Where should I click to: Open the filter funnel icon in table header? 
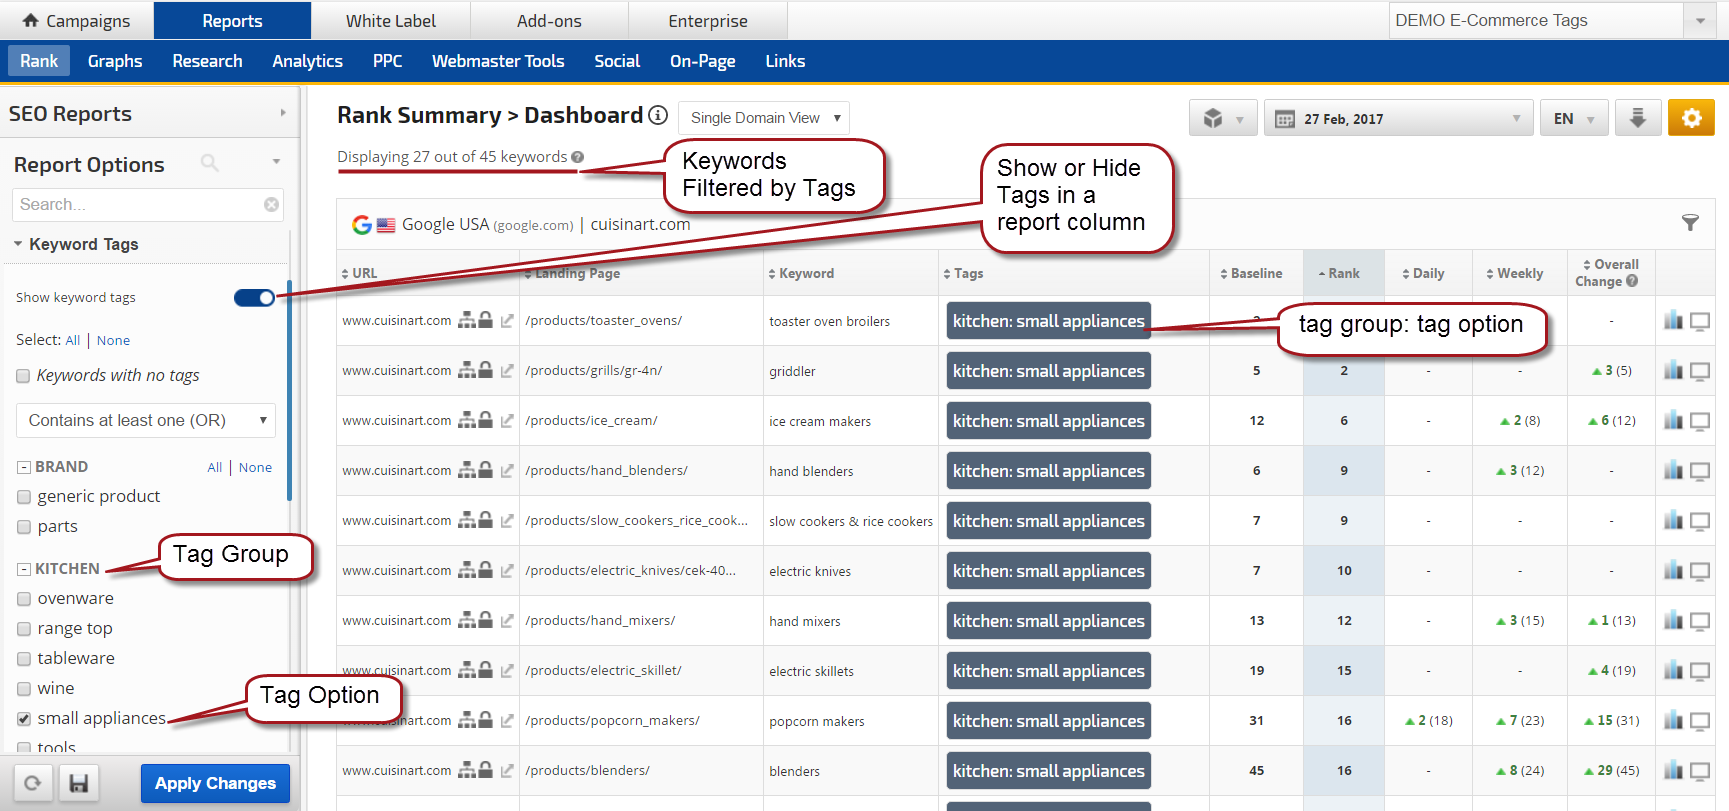1690,223
